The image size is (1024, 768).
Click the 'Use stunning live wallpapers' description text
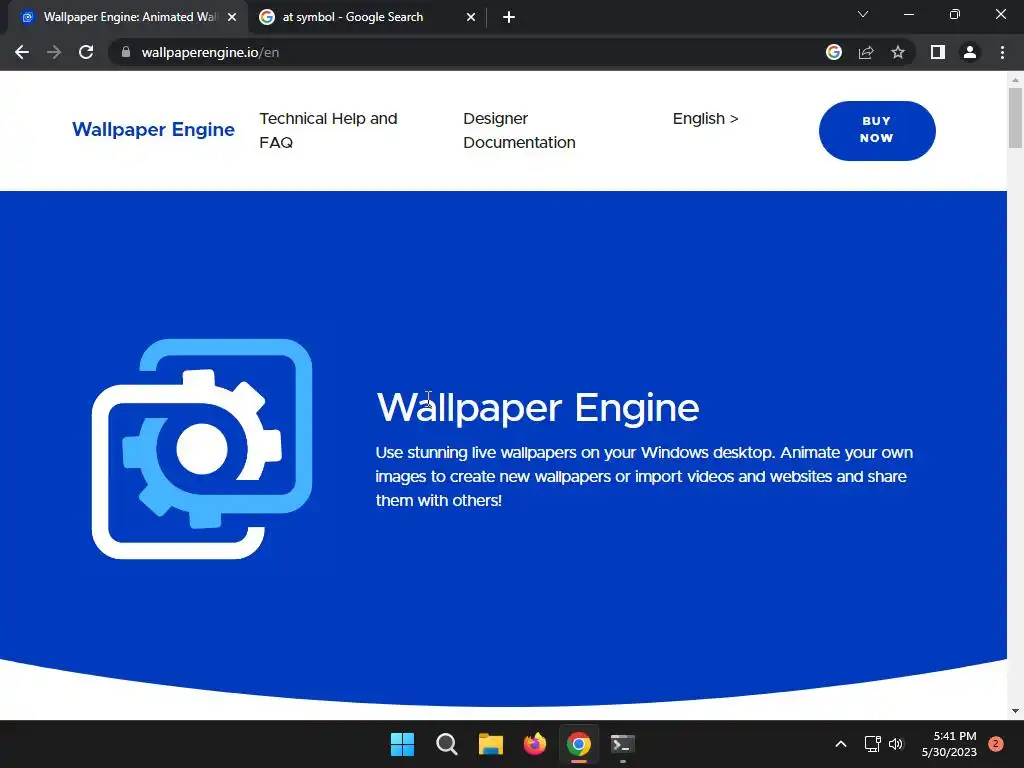coord(644,477)
